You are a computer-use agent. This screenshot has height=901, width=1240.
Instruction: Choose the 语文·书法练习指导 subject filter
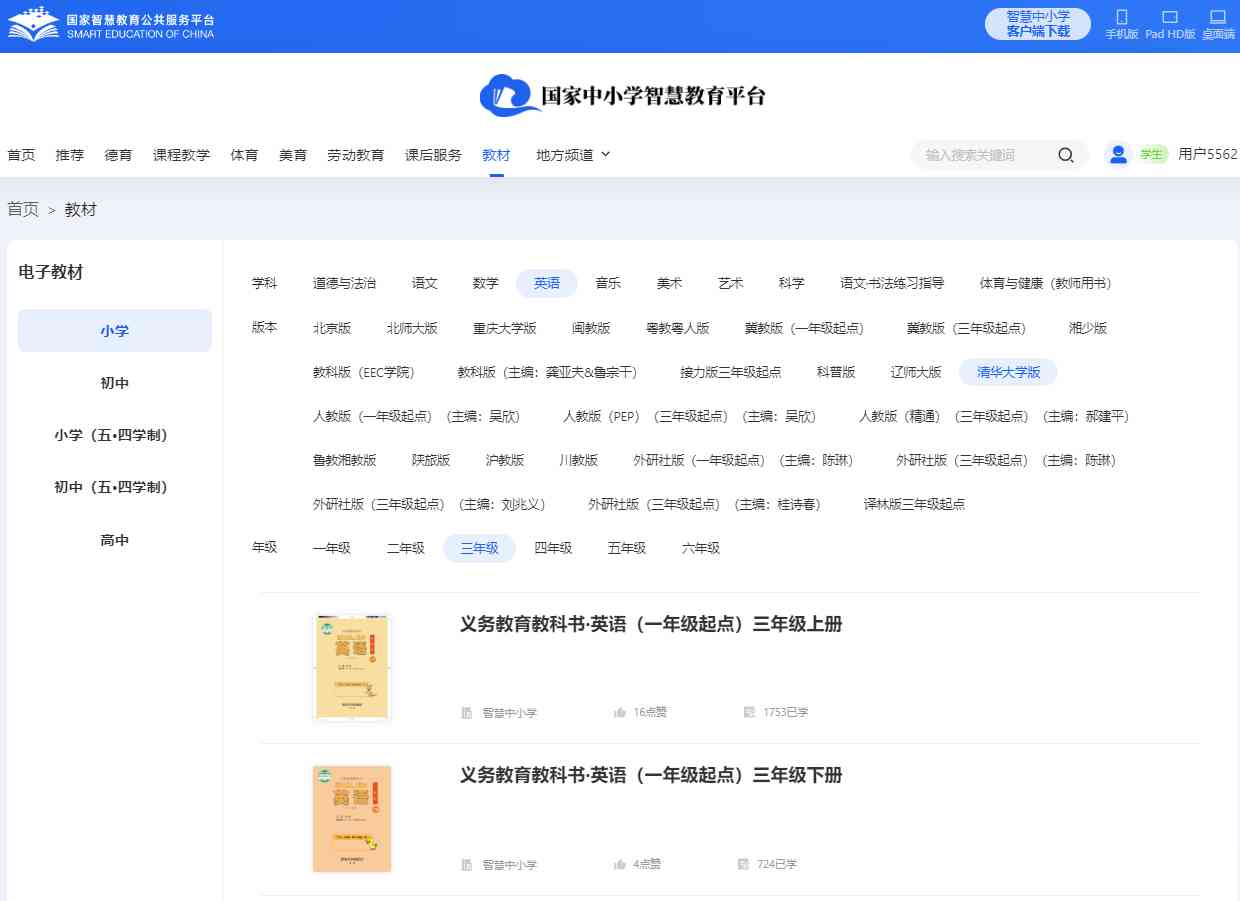coord(892,283)
